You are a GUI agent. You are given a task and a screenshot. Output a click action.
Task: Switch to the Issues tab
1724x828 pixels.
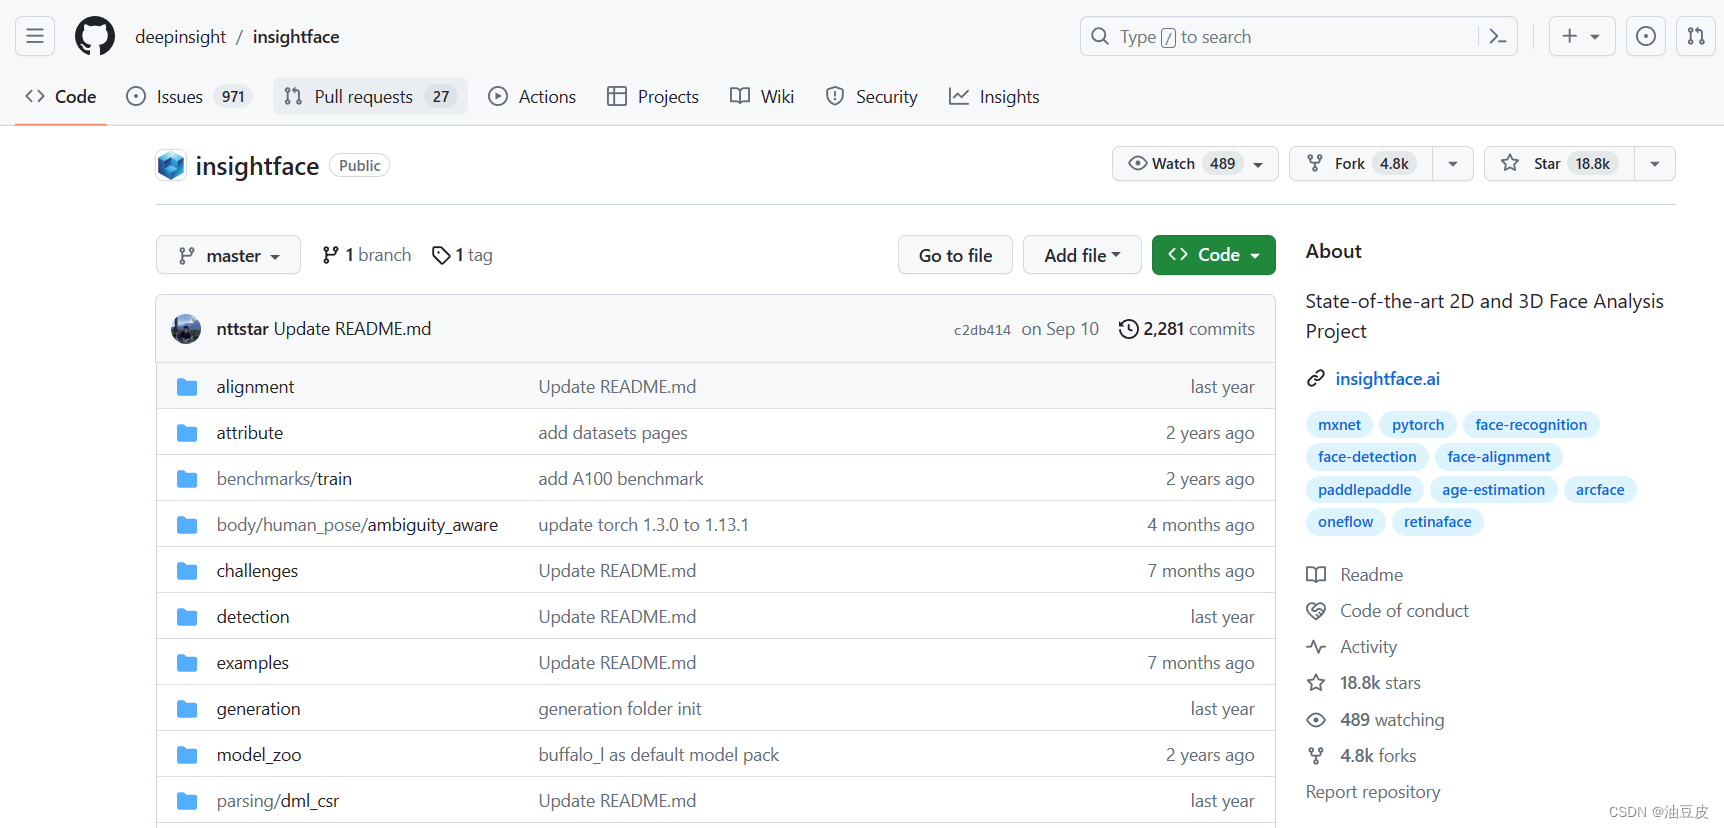[x=188, y=97]
